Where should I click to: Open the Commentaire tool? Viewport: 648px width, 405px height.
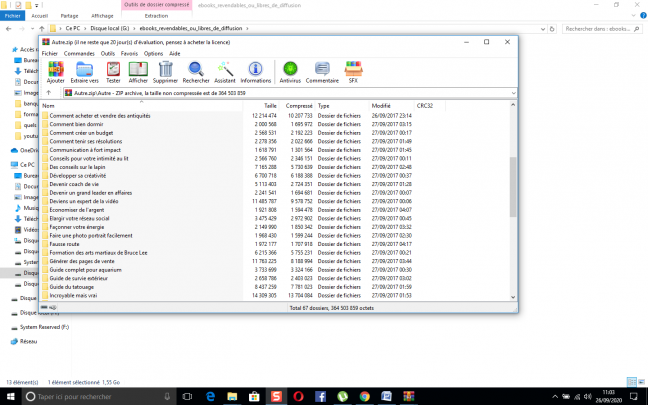[x=322, y=72]
